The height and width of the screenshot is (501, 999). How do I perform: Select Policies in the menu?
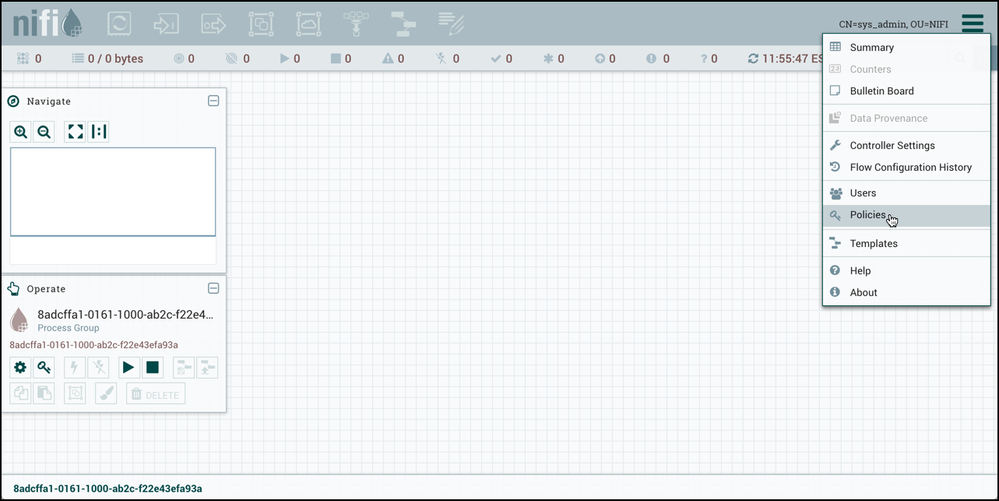click(x=906, y=215)
